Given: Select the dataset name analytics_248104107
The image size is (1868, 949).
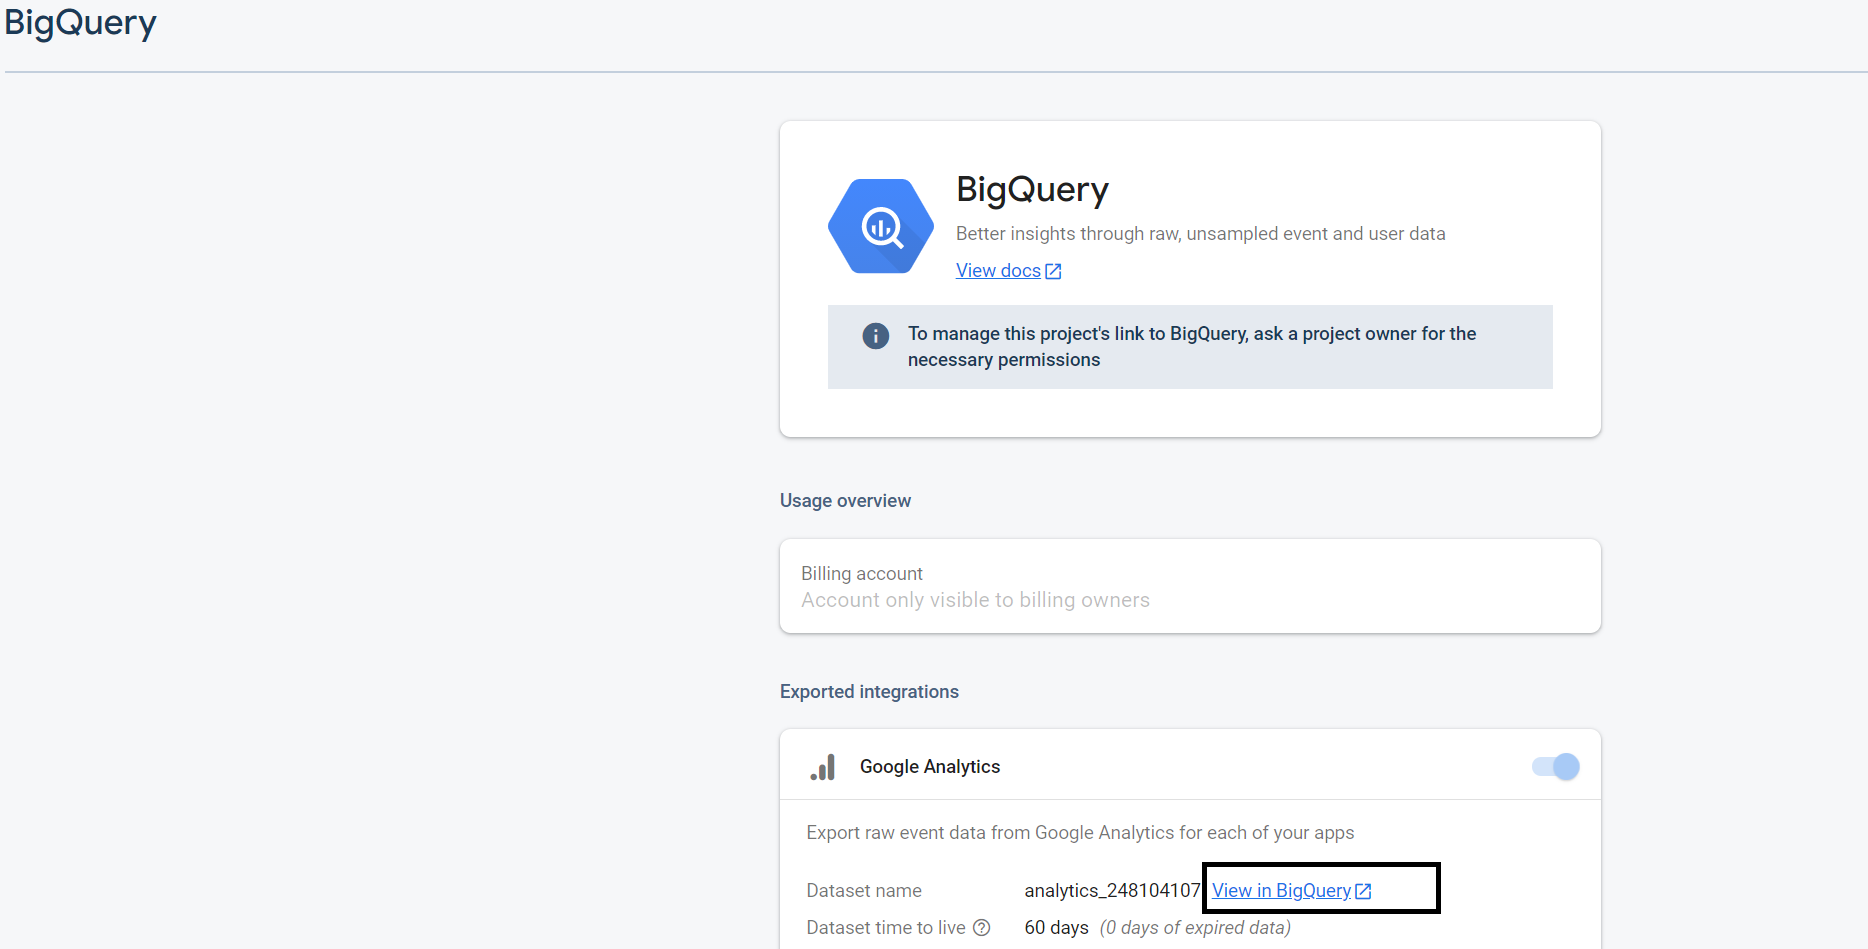Looking at the screenshot, I should (x=1112, y=889).
